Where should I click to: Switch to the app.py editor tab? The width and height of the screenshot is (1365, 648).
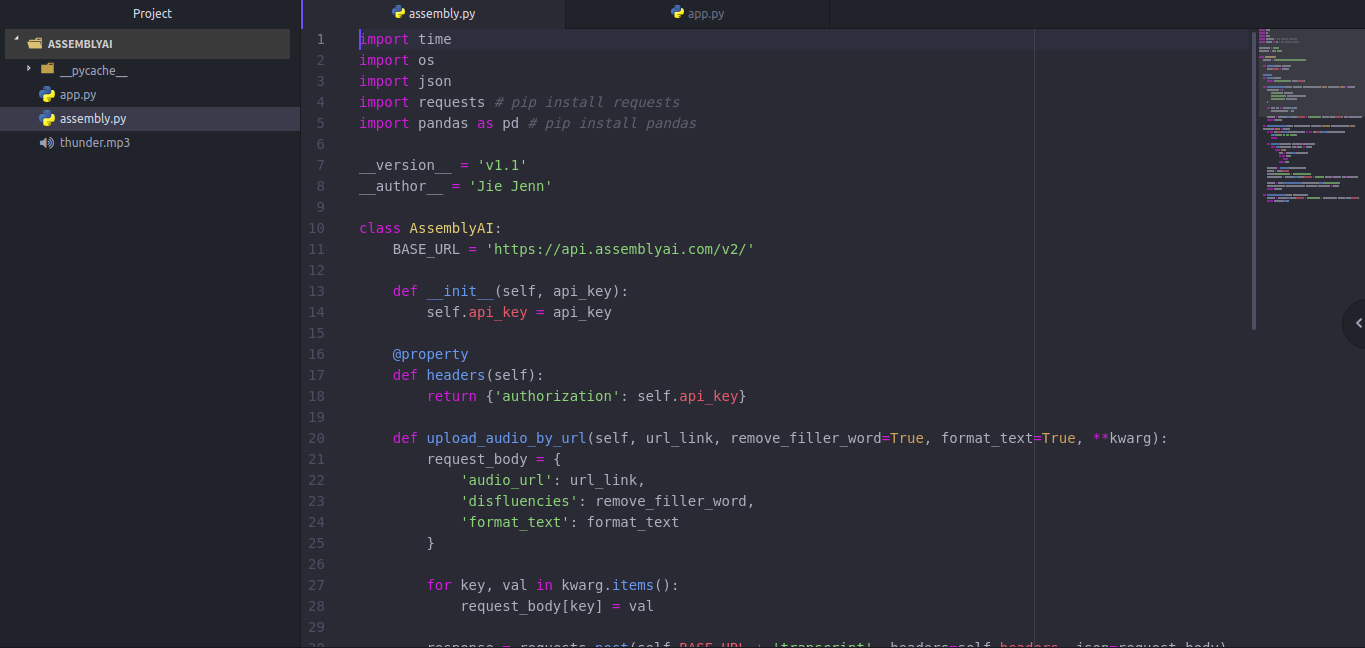[697, 14]
